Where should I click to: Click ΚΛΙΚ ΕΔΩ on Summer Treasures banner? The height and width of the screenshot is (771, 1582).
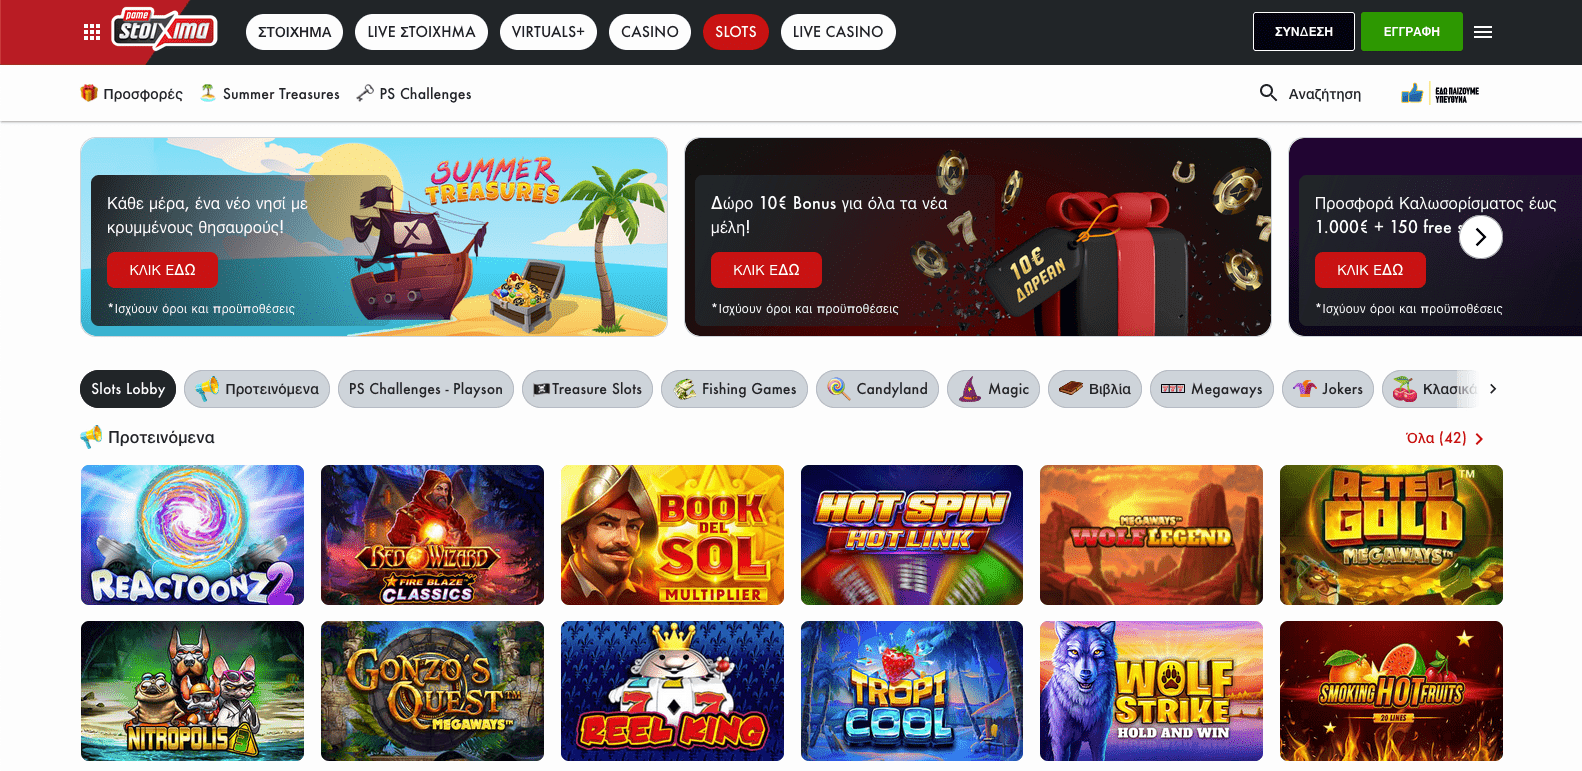tap(162, 270)
